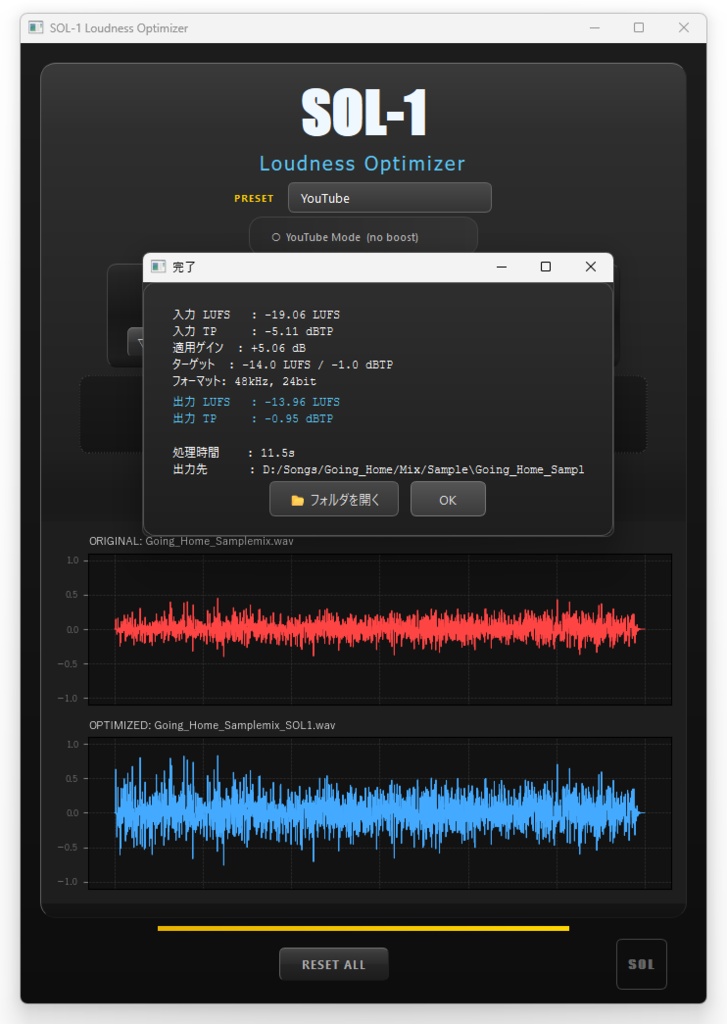Viewport: 727px width, 1024px height.
Task: Maximize the 完了 dialog window
Action: [545, 266]
